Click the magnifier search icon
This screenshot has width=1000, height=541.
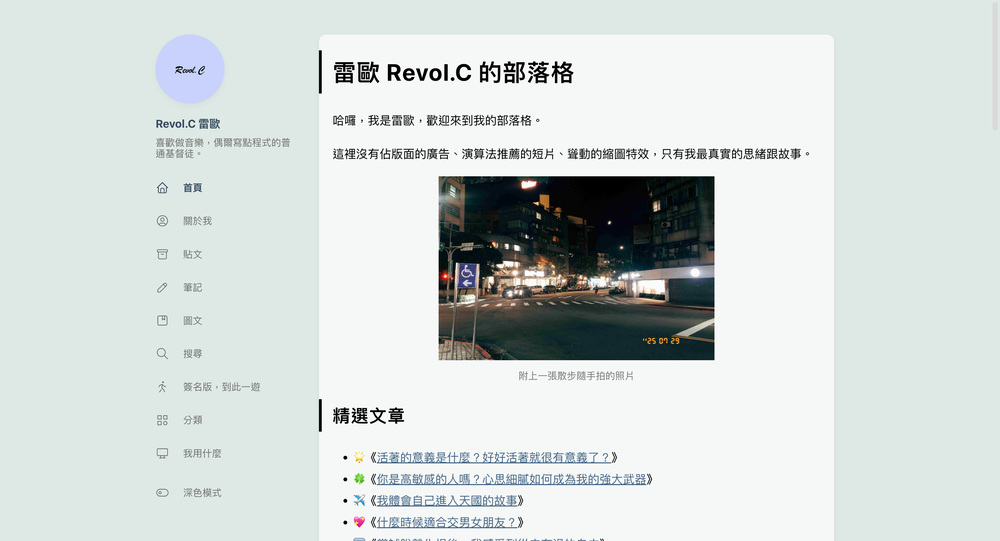click(x=162, y=354)
